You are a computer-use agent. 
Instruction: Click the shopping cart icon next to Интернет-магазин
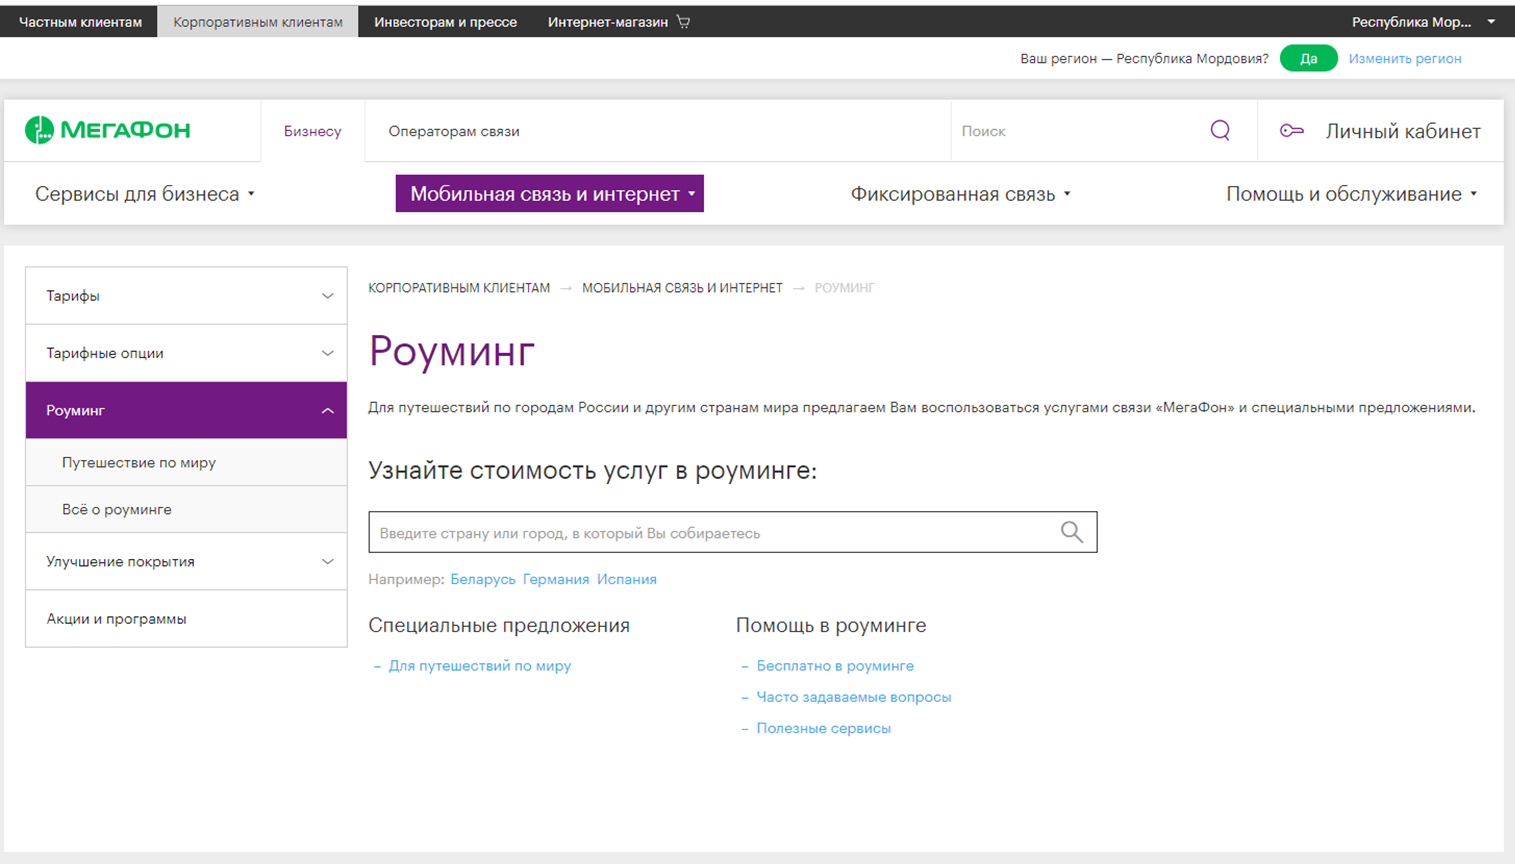tap(684, 21)
